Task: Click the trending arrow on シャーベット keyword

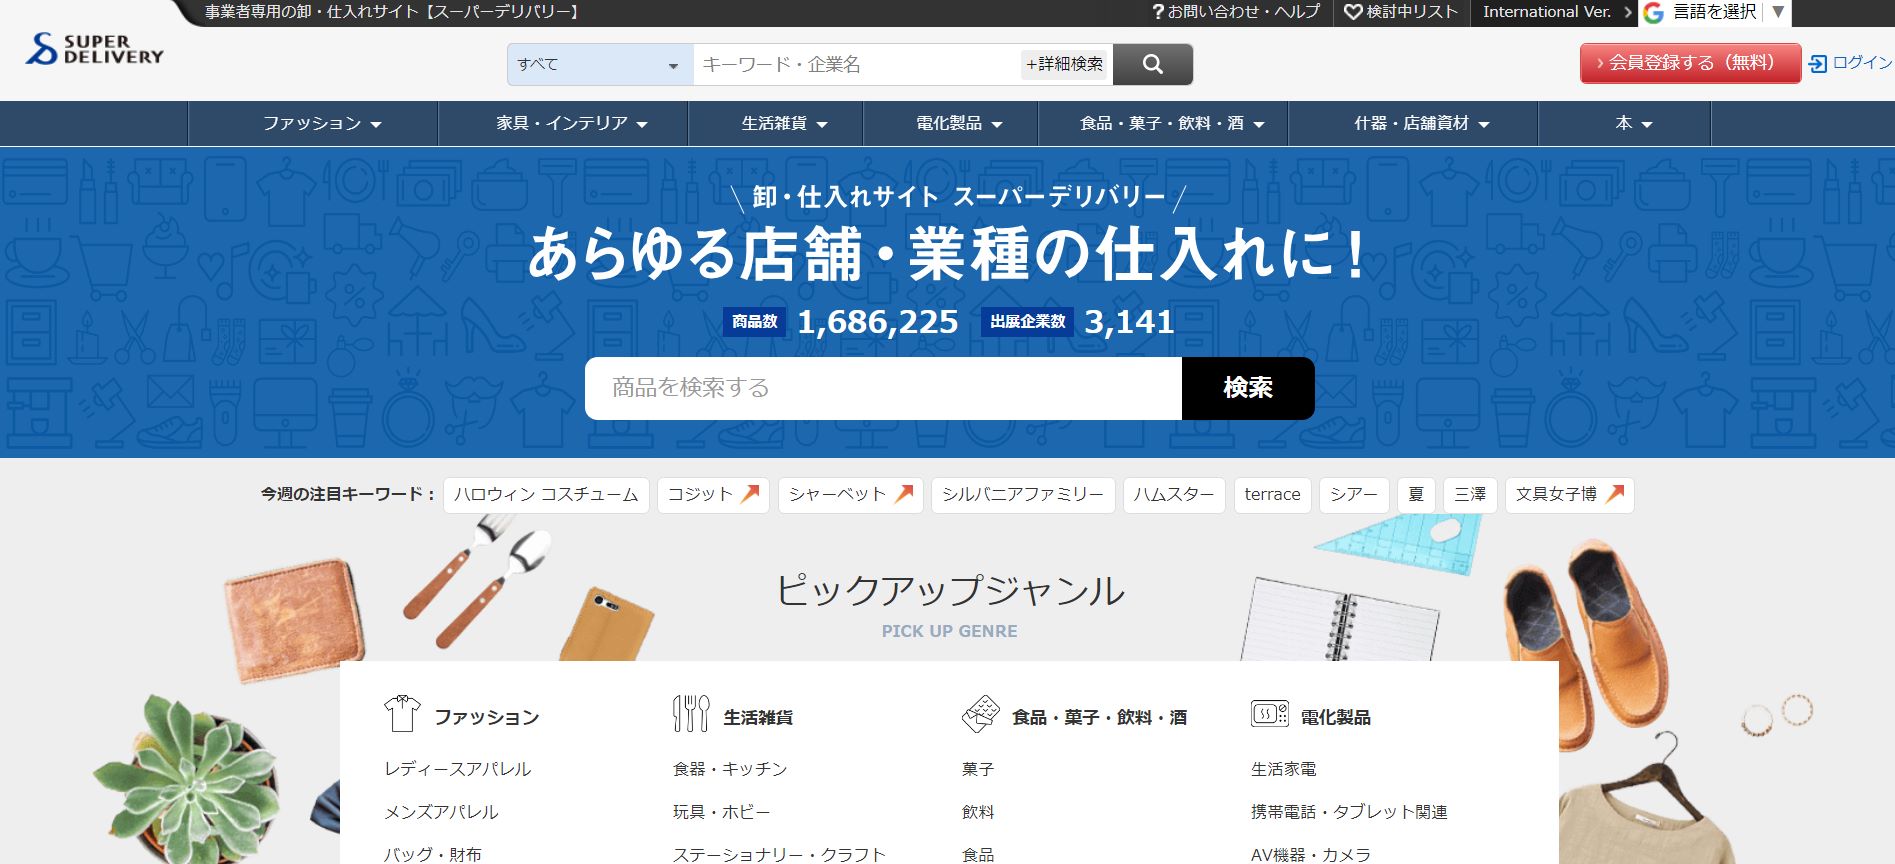Action: coord(904,493)
